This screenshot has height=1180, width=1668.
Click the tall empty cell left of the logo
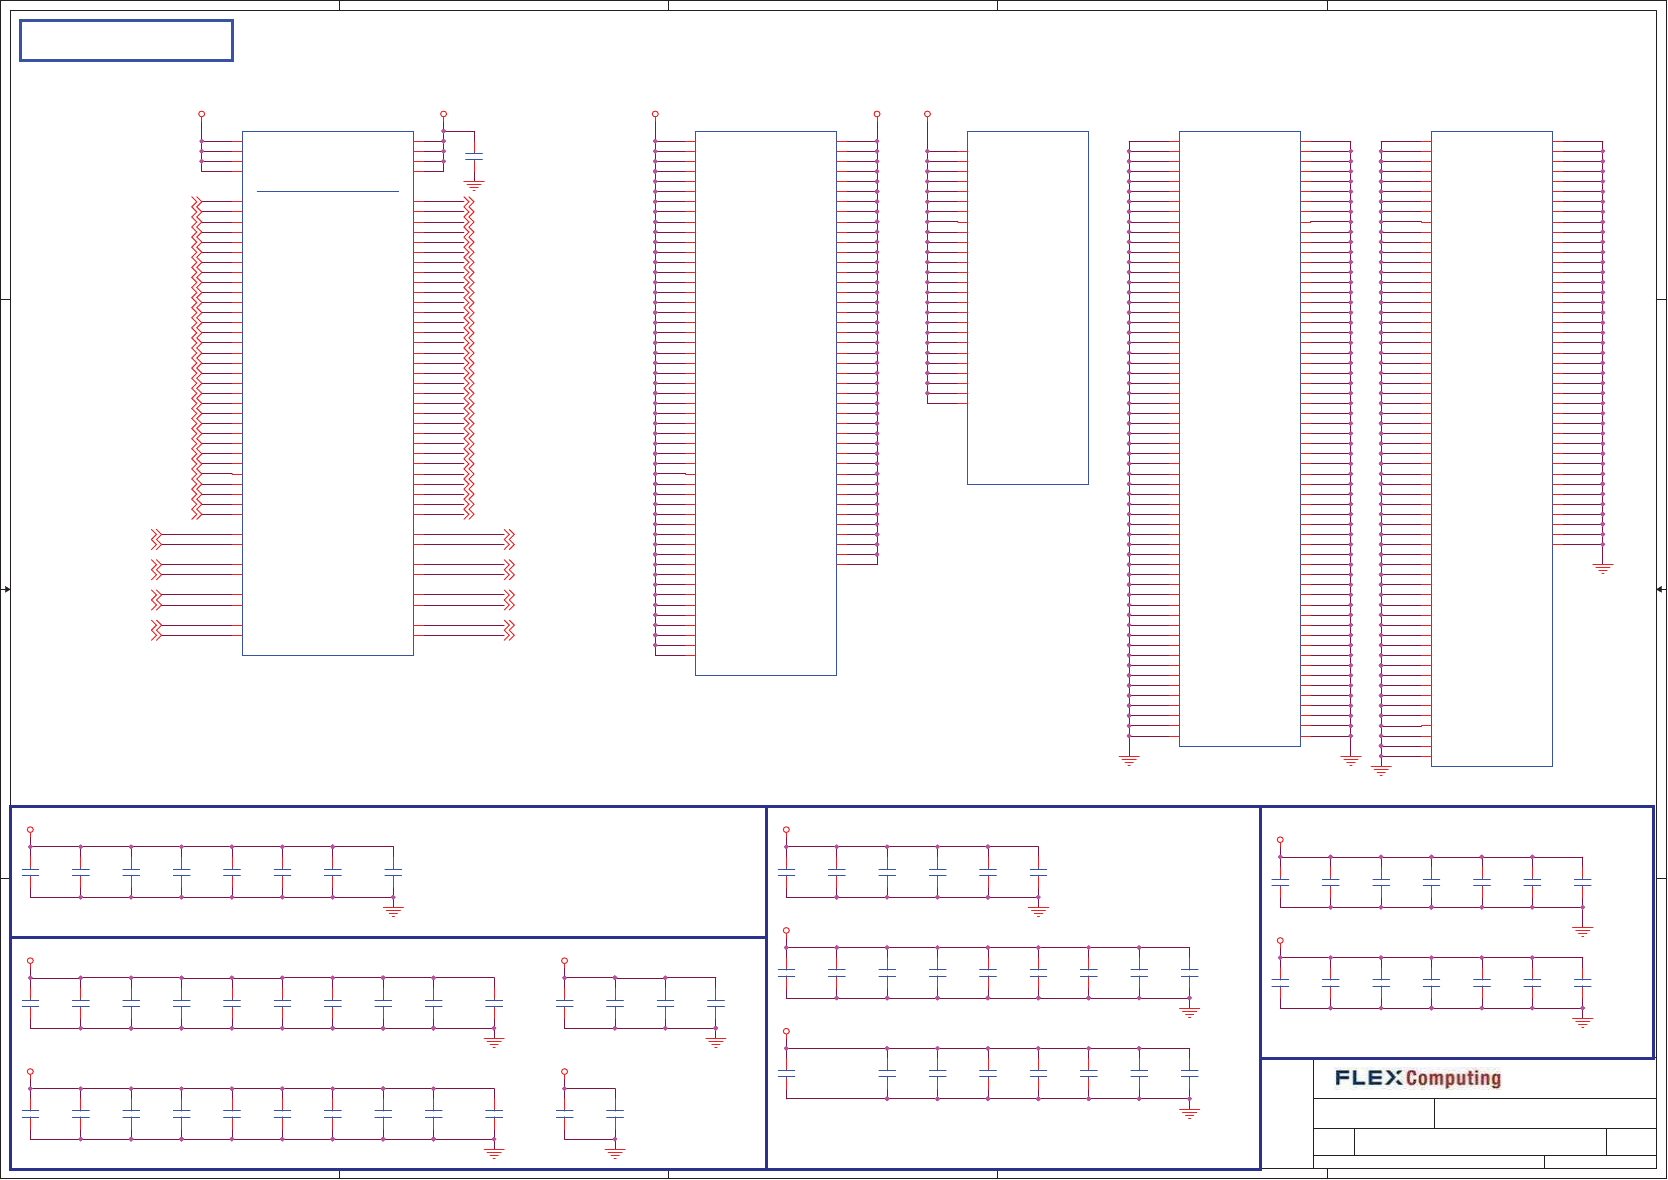pyautogui.click(x=1287, y=1113)
